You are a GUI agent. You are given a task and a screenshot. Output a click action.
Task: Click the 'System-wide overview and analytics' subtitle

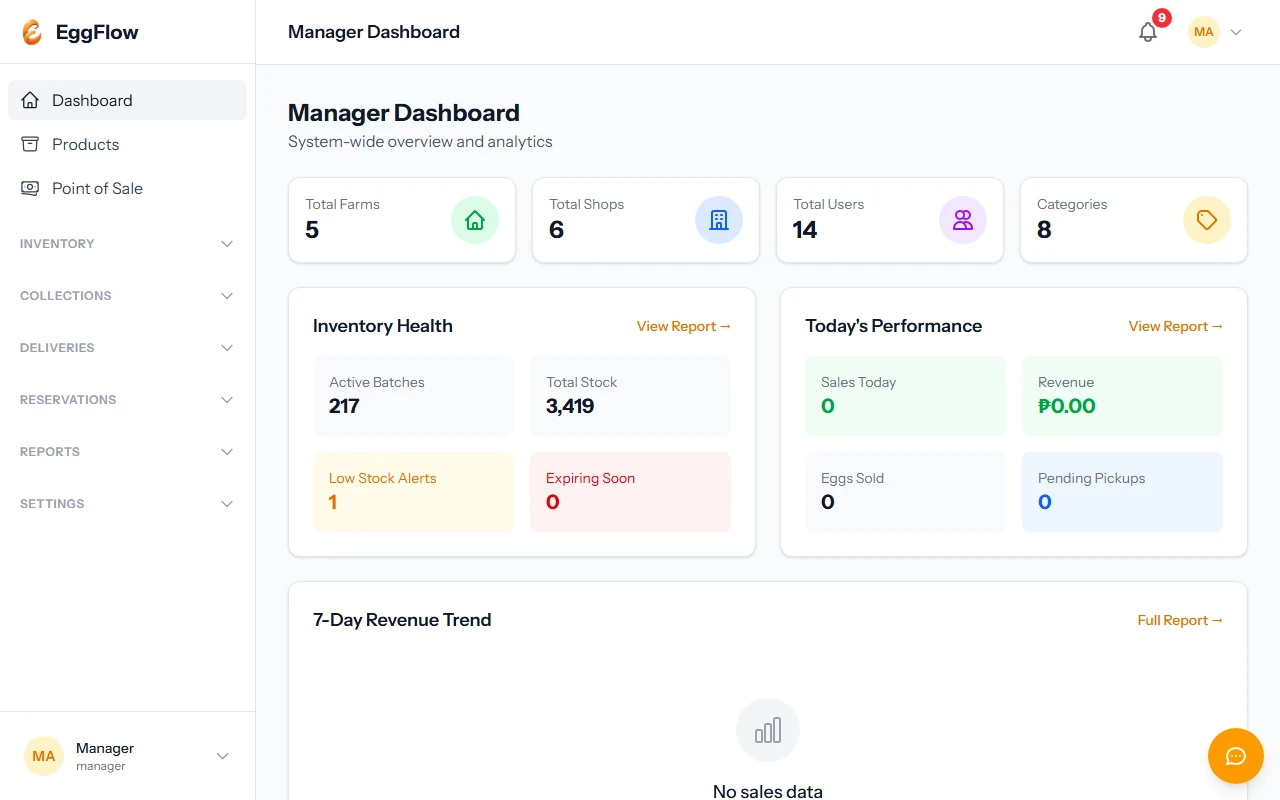click(x=420, y=142)
